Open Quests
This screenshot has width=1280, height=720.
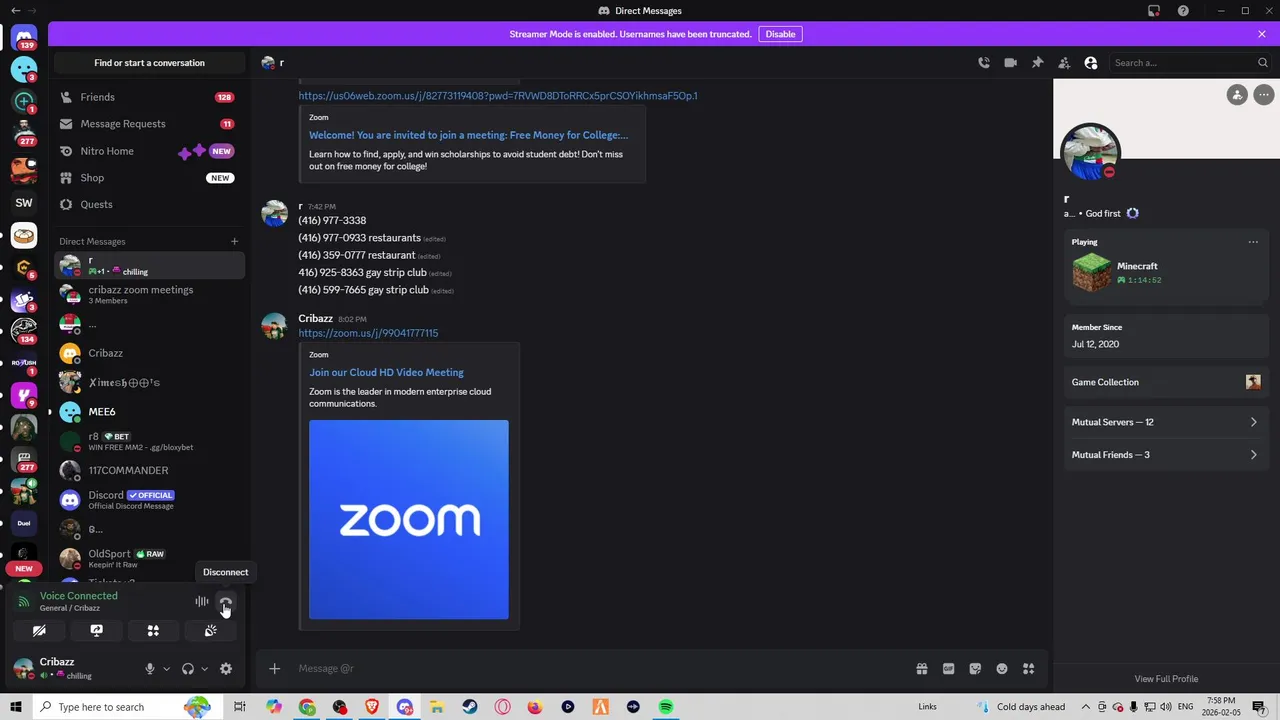pos(150,205)
